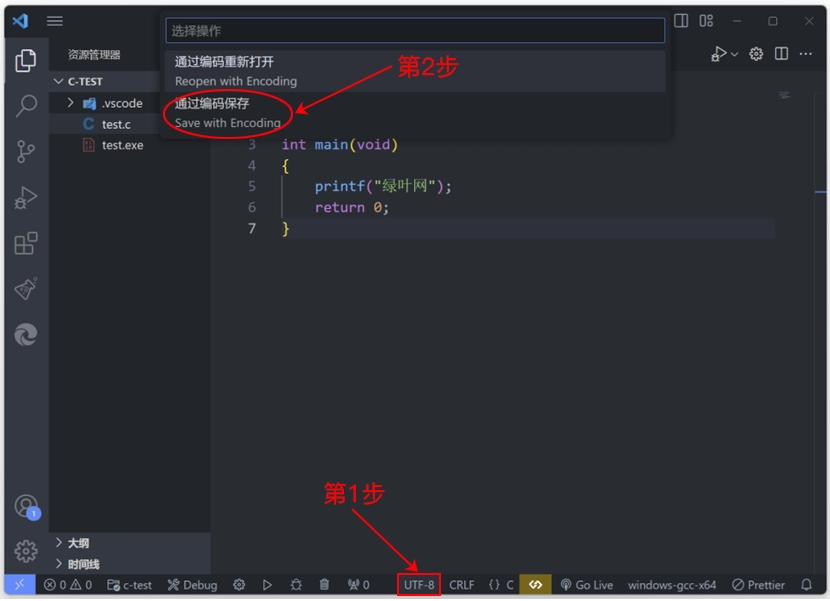
Task: Open the Run and Debug view
Action: pos(26,196)
